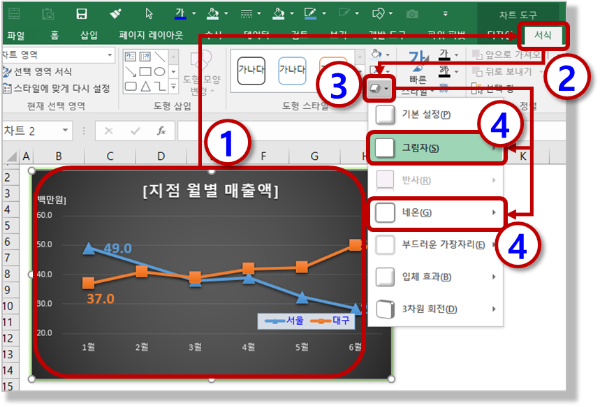Viewport: 600px width, 407px height.
Task: Click the 대구 legend entry in chart
Action: 329,321
